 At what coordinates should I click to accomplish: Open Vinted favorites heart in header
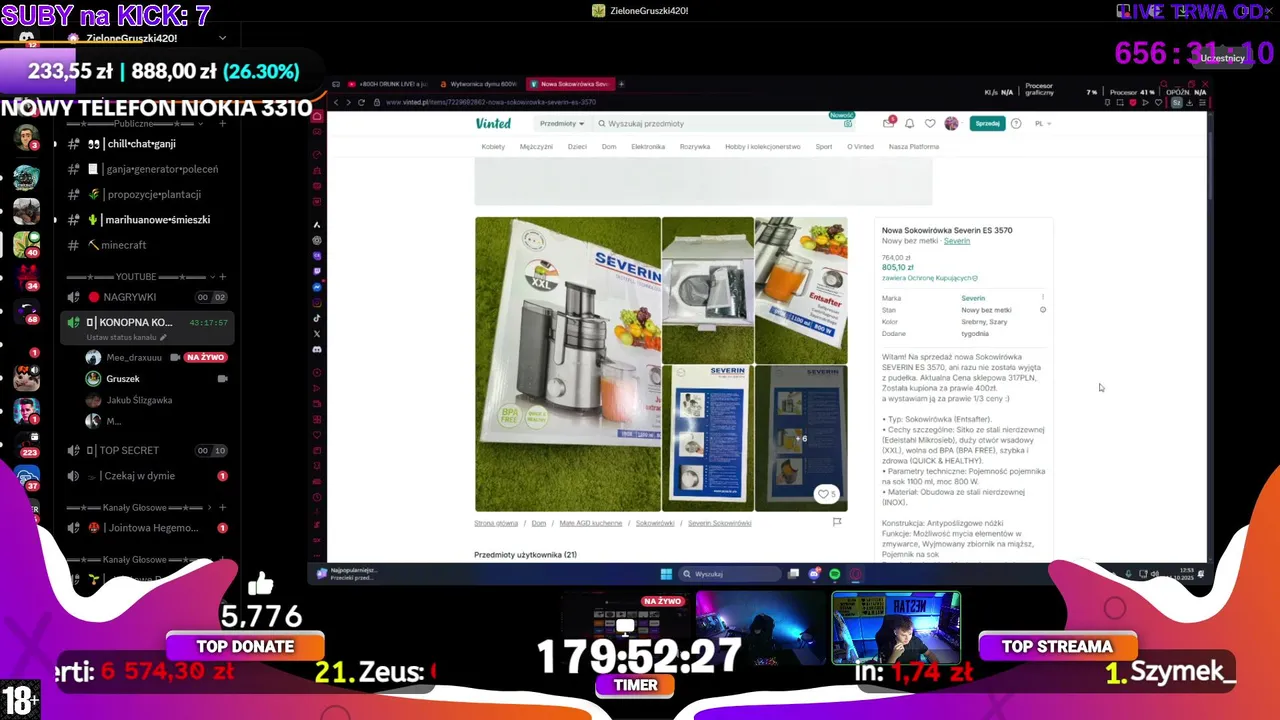coord(930,123)
